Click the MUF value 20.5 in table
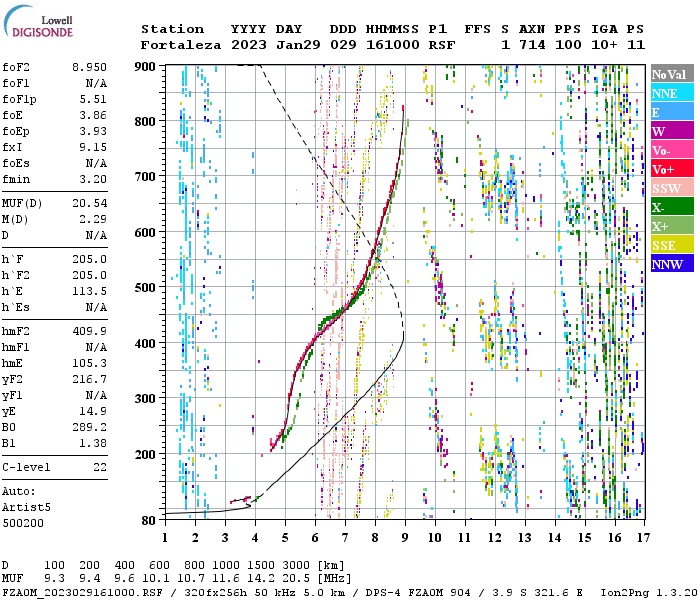The image size is (700, 600). (296, 579)
